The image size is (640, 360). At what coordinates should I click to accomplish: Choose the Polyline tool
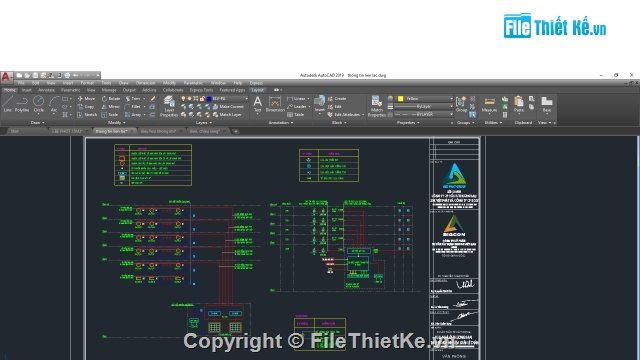pos(22,104)
